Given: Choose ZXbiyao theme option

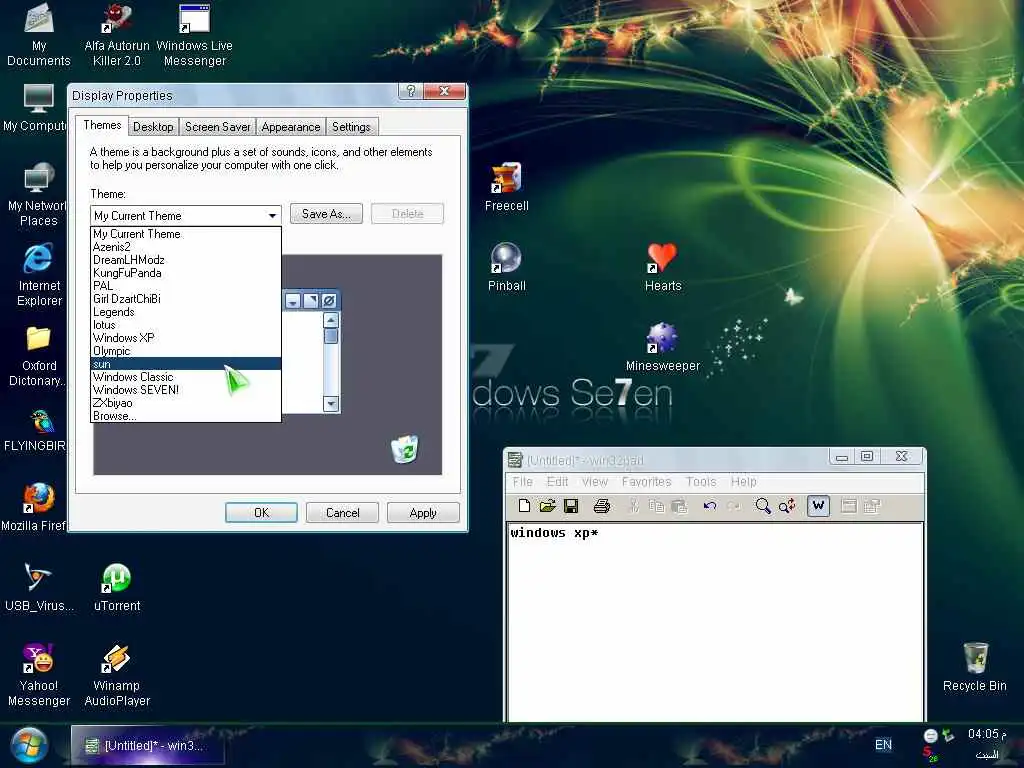Looking at the screenshot, I should pyautogui.click(x=185, y=403).
